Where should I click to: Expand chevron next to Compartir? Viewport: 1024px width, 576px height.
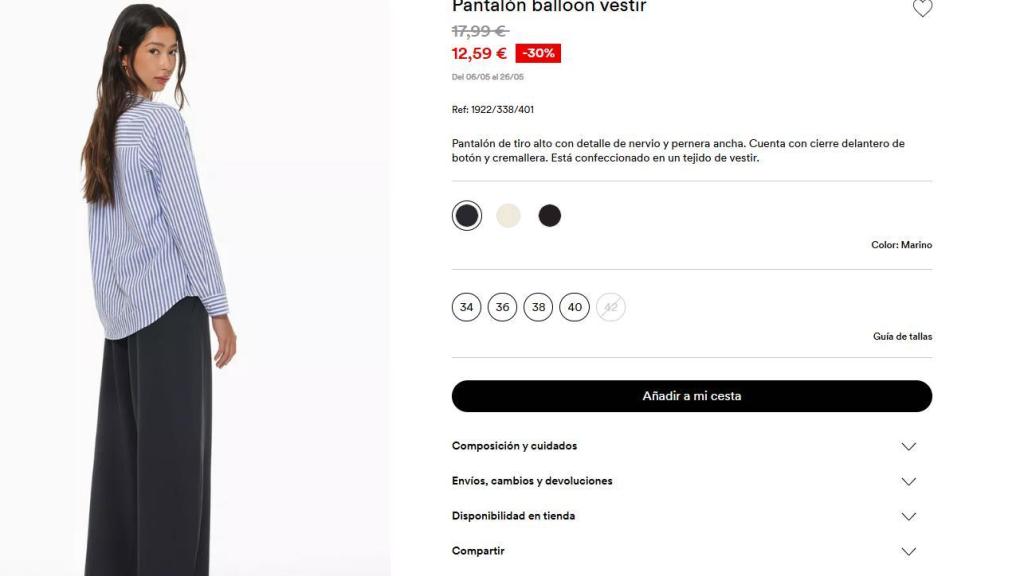click(x=908, y=552)
